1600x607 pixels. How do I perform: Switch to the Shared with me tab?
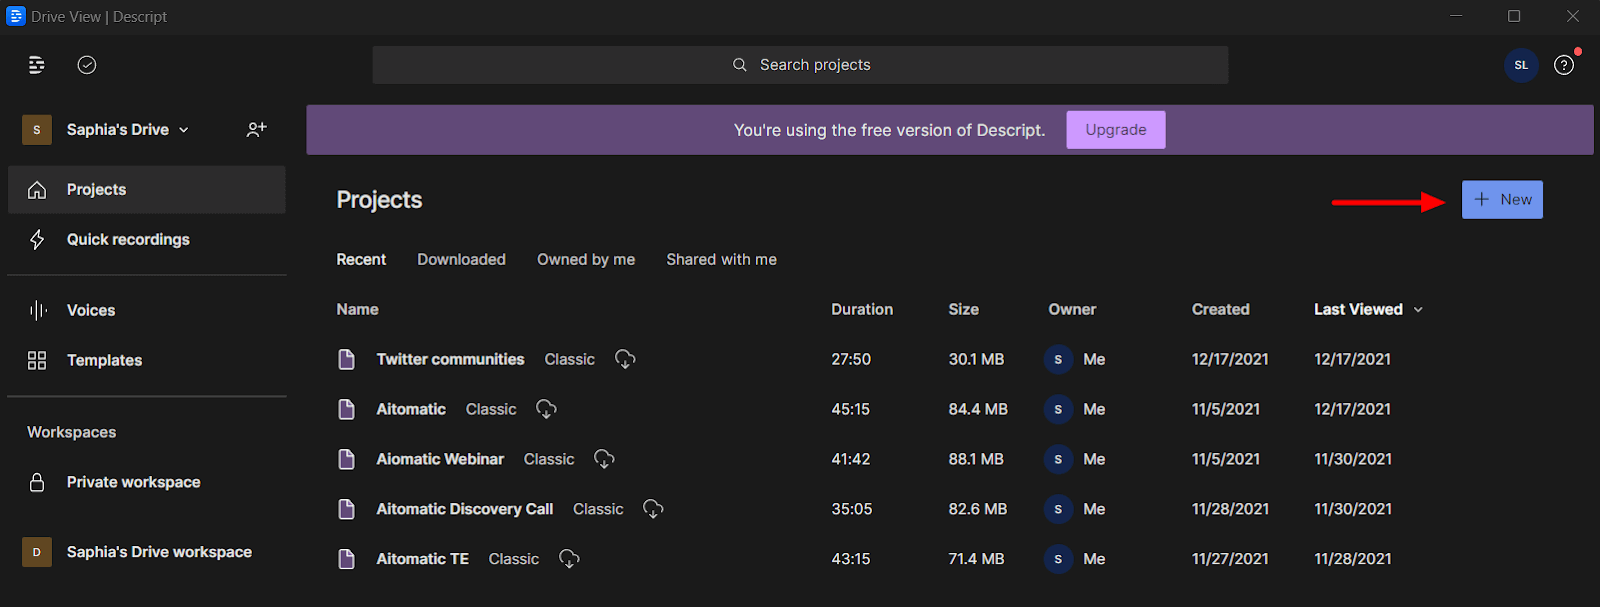click(721, 259)
